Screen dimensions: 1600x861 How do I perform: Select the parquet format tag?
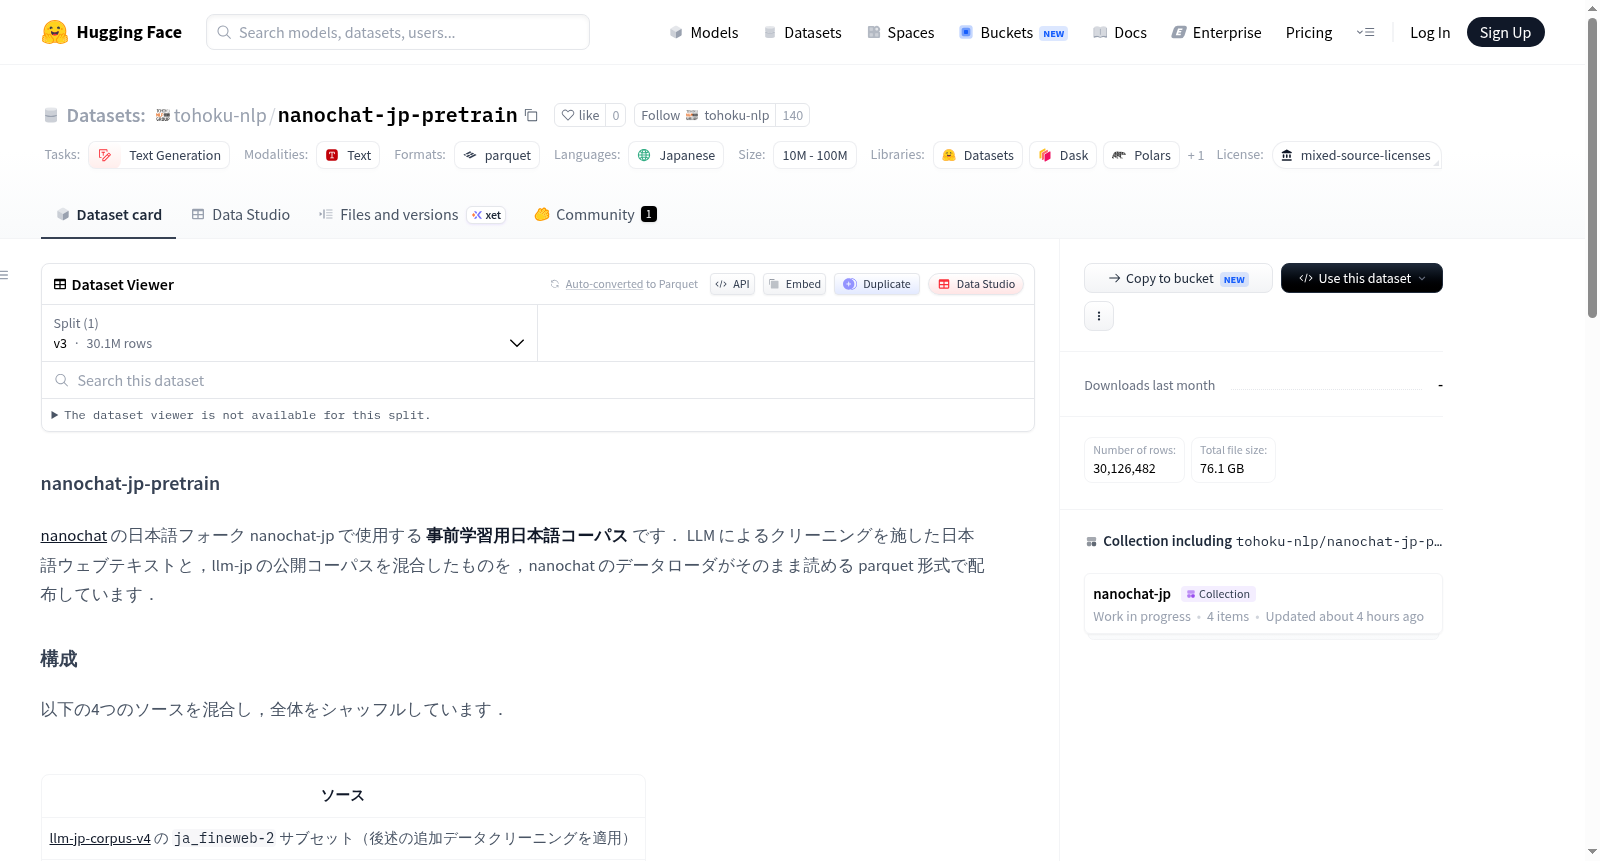497,155
